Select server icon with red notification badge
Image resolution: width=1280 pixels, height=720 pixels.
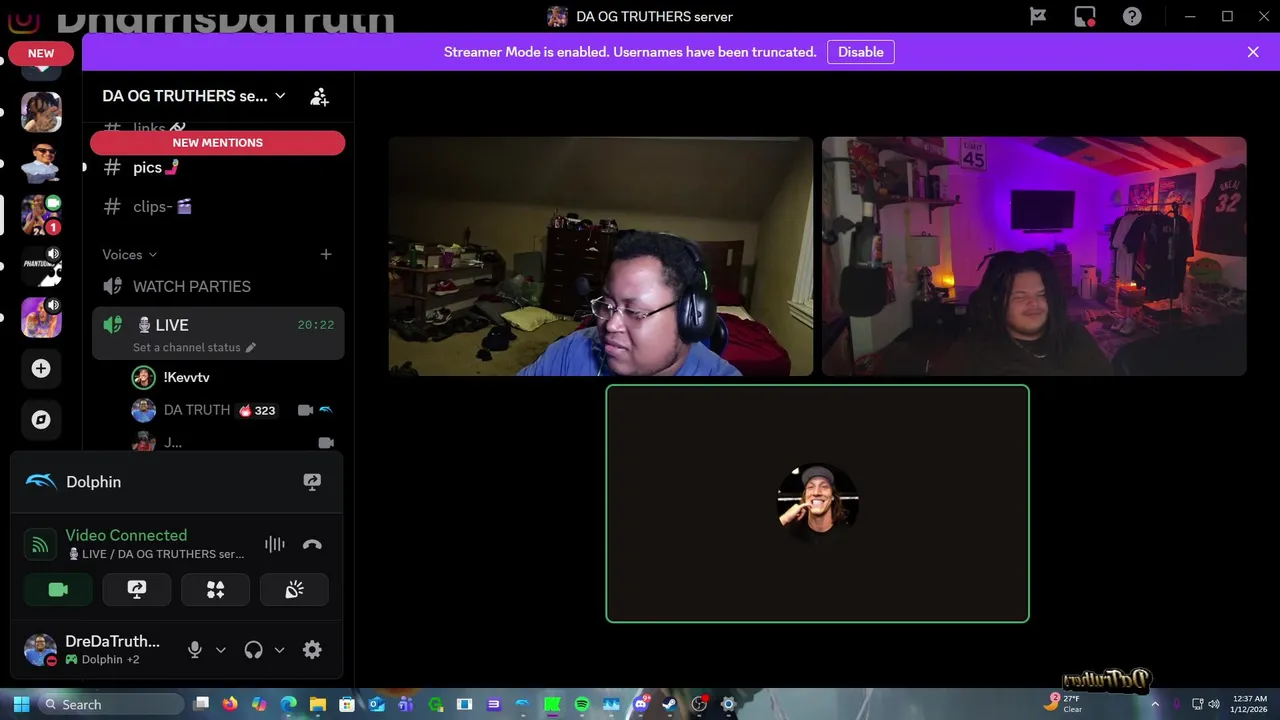[42, 215]
